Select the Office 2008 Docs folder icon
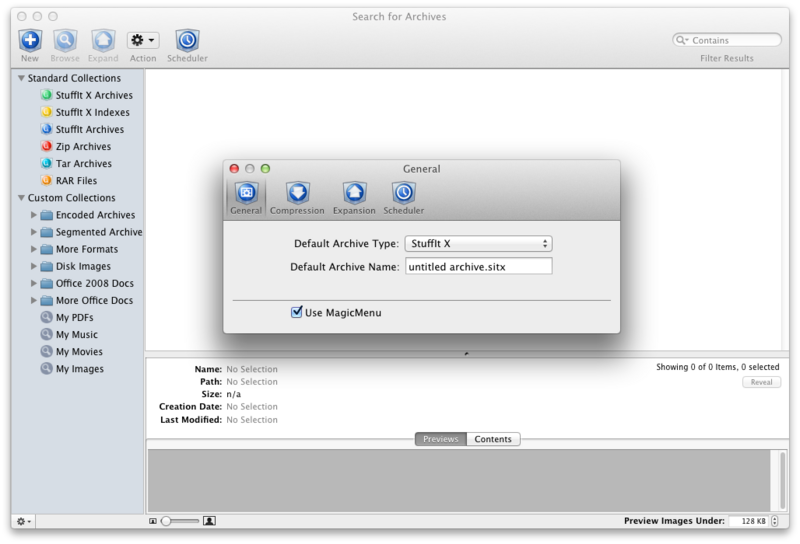This screenshot has height=544, width=800. (46, 283)
